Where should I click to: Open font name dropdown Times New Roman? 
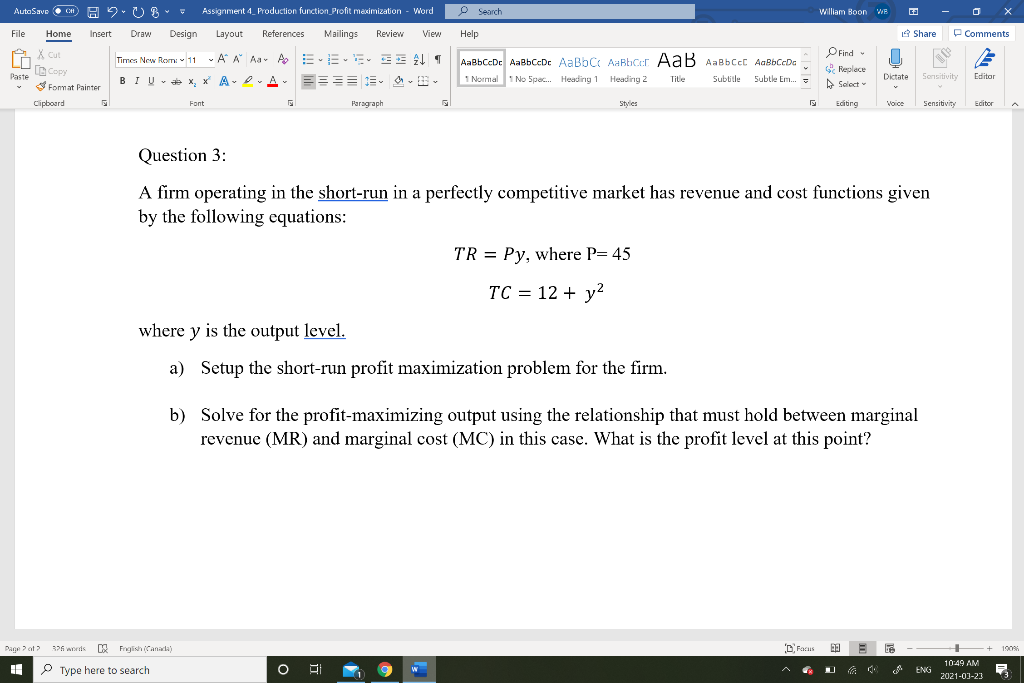pyautogui.click(x=182, y=60)
